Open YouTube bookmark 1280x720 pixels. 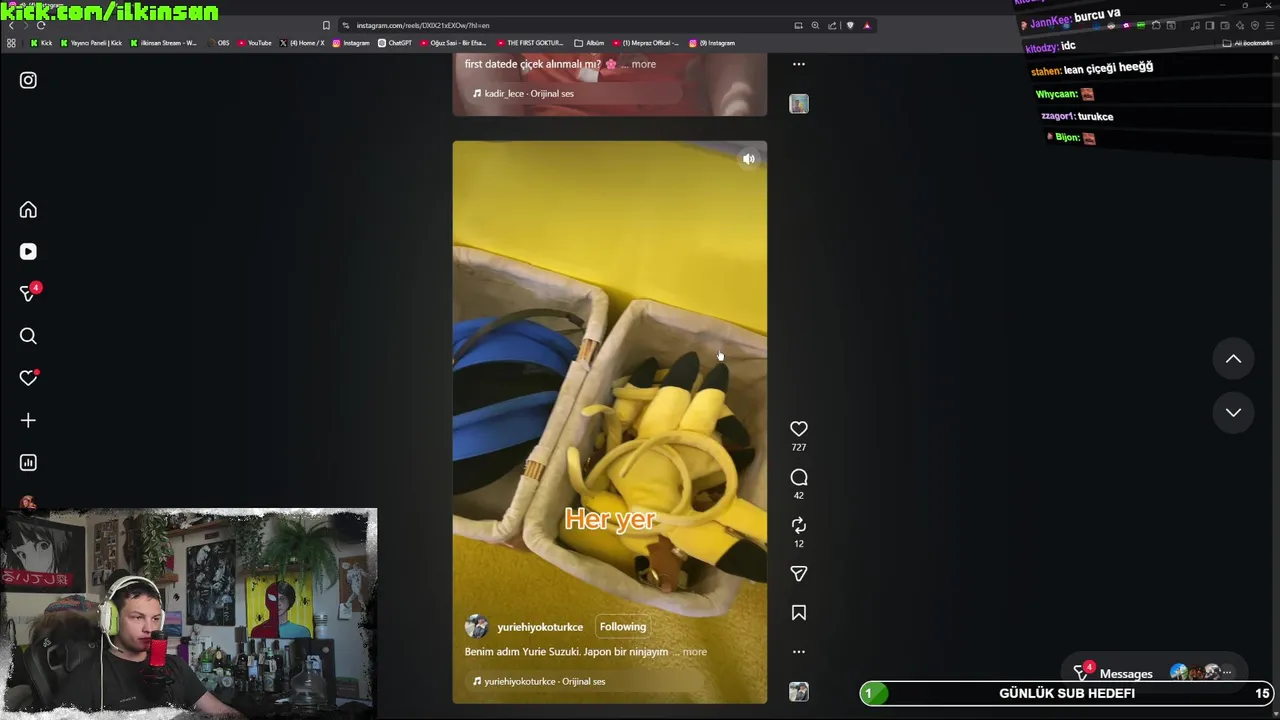coord(255,43)
